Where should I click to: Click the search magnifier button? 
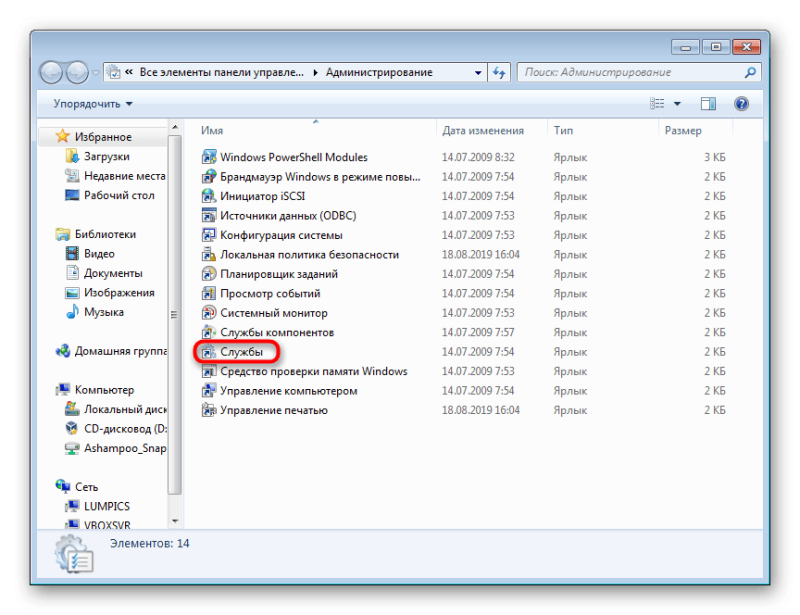pyautogui.click(x=749, y=72)
